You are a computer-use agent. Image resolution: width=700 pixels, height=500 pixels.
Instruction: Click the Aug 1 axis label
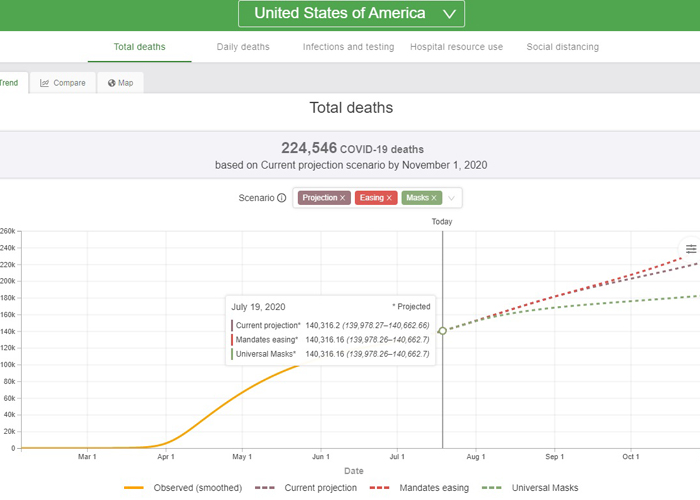point(476,457)
